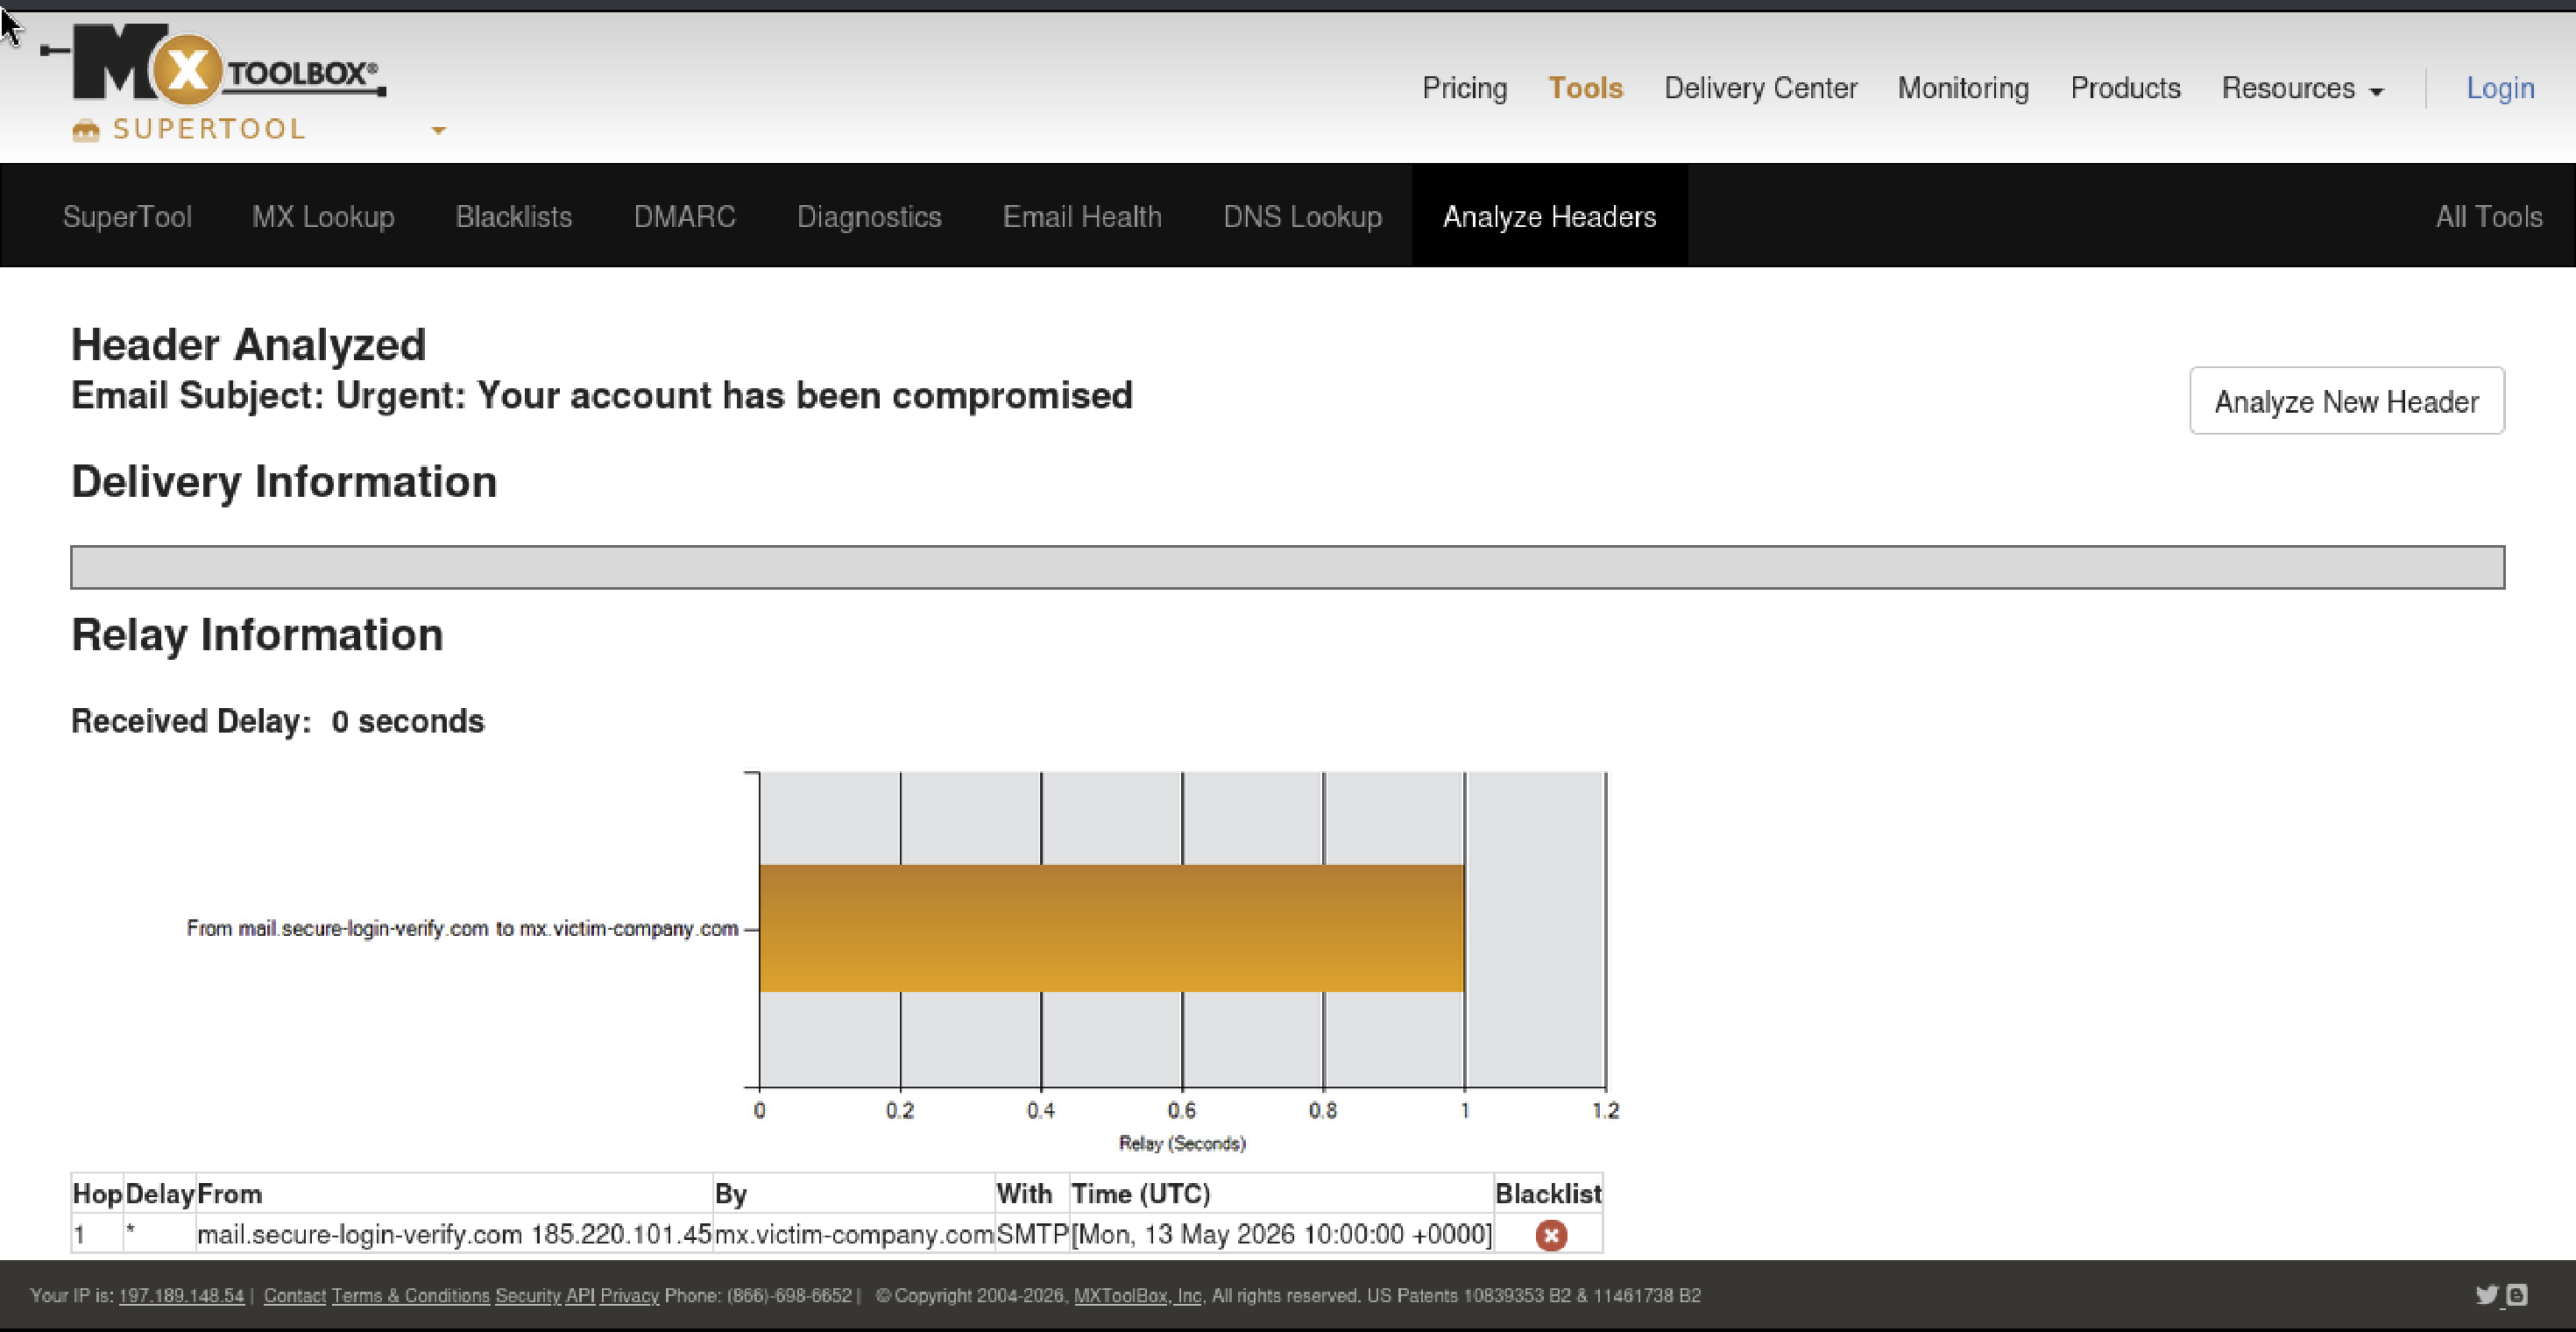
Task: Open the Twitter icon in footer
Action: 2486,1295
